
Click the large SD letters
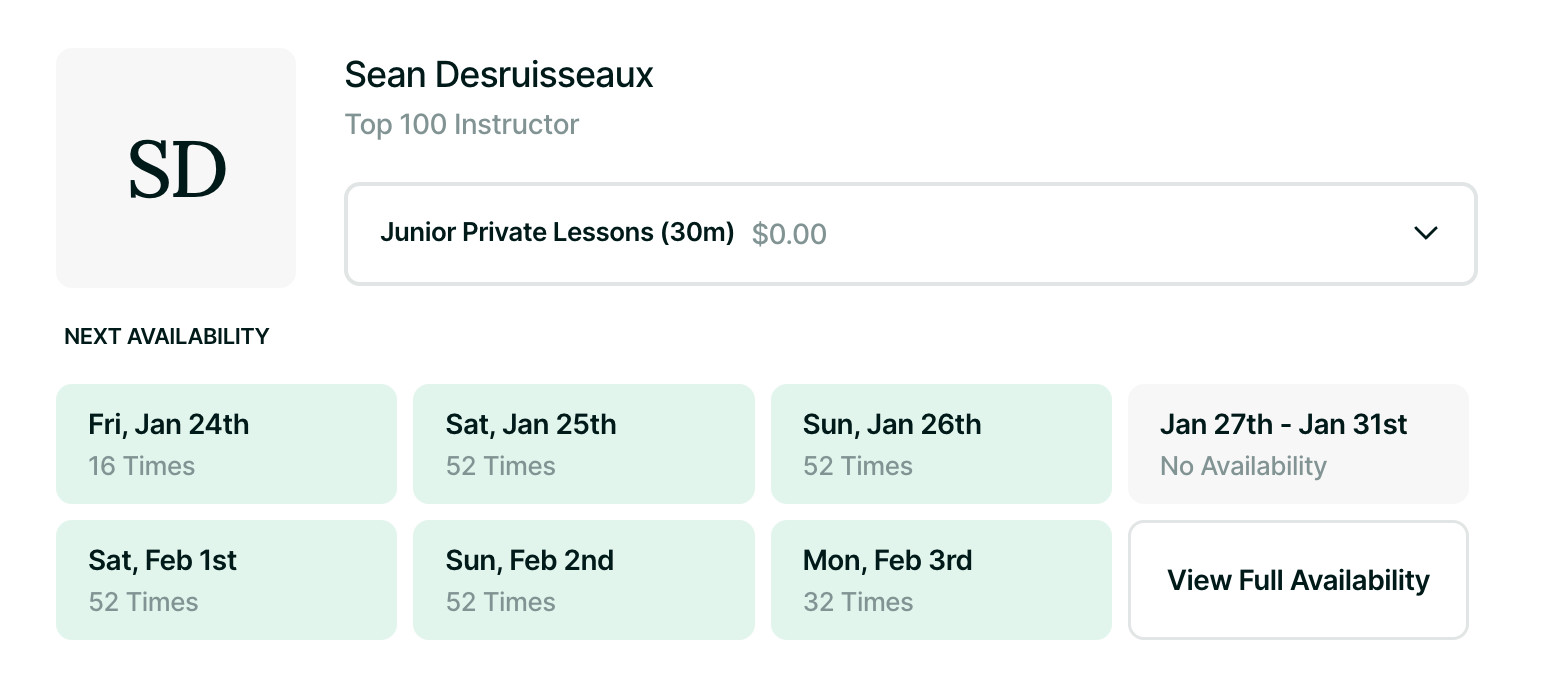[x=177, y=170]
